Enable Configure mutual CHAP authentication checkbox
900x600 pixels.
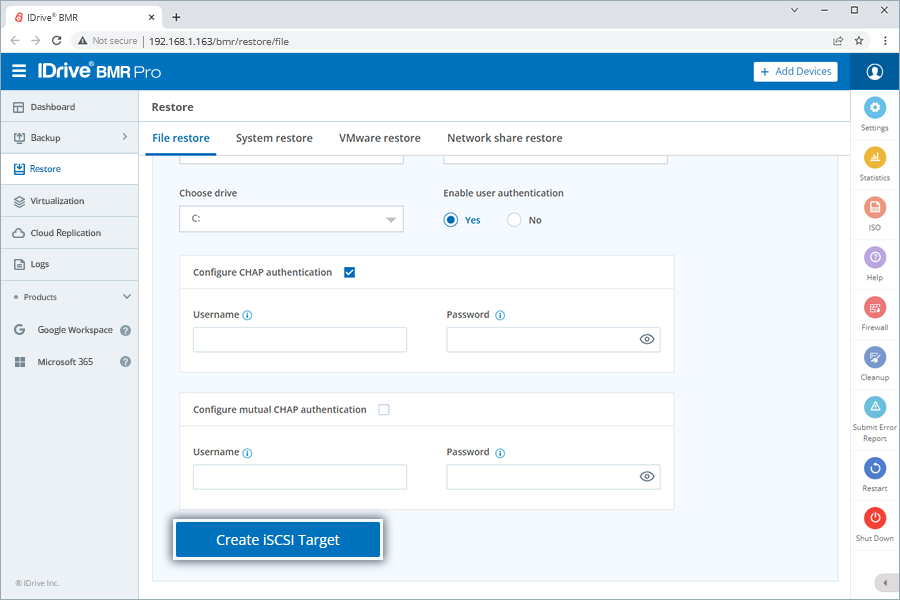[384, 409]
